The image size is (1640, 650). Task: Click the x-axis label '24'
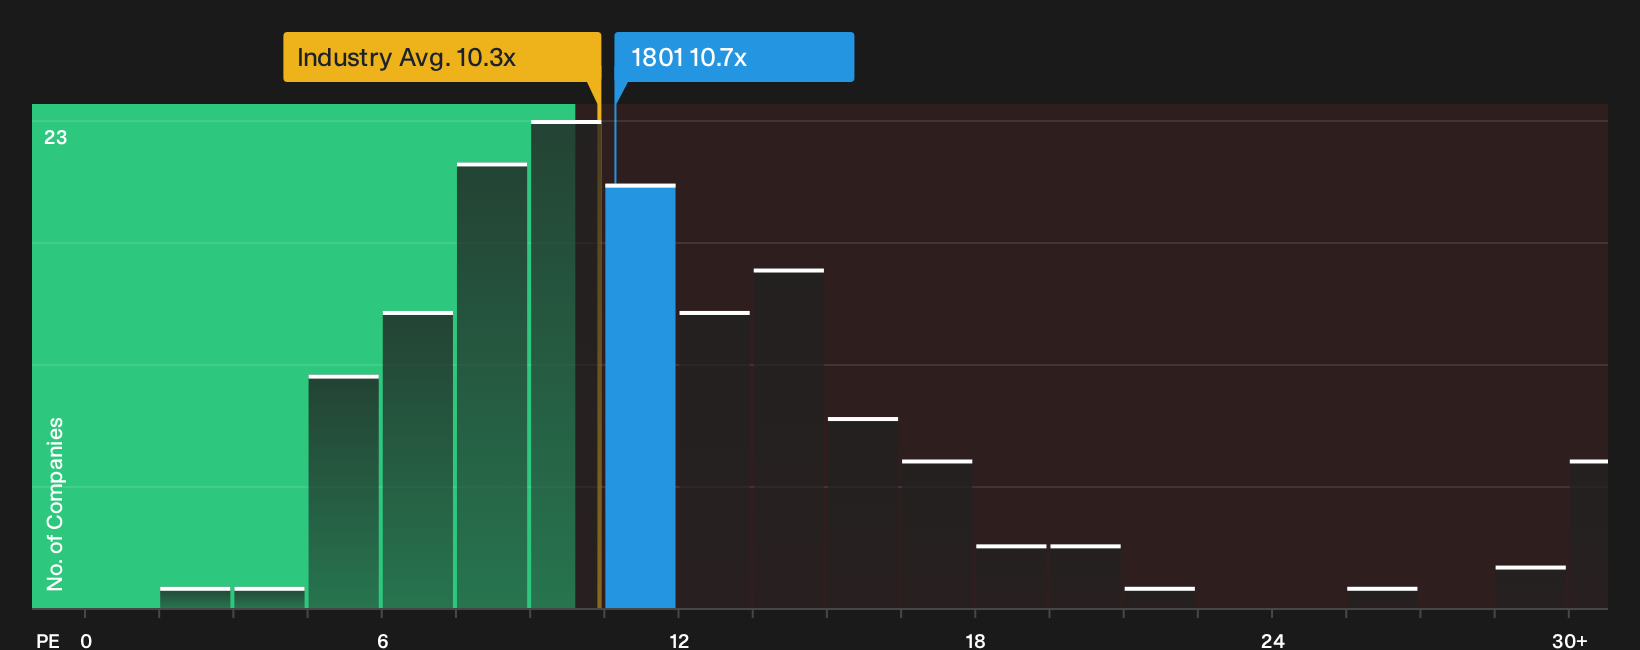(1272, 641)
